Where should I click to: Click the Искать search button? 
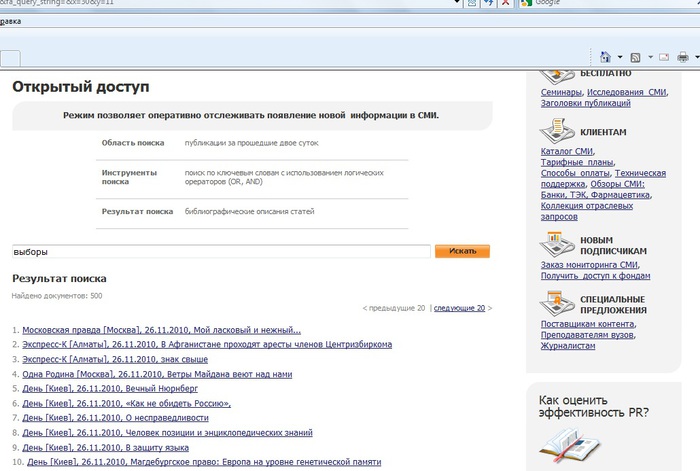(x=462, y=251)
